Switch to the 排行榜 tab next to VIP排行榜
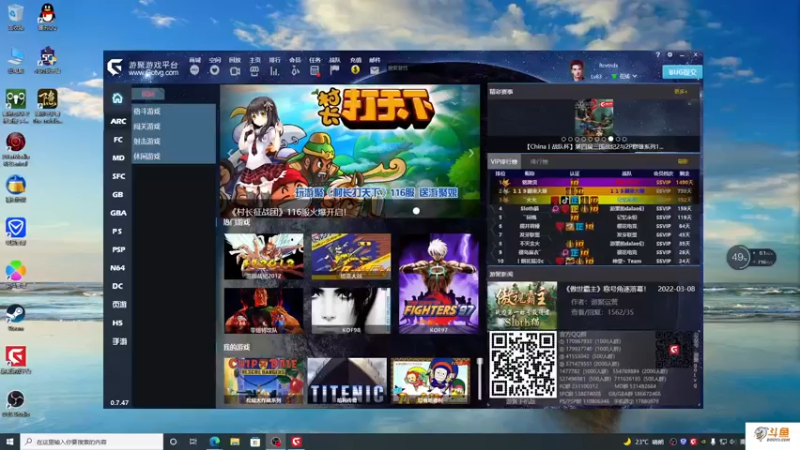The width and height of the screenshot is (800, 450). 539,162
